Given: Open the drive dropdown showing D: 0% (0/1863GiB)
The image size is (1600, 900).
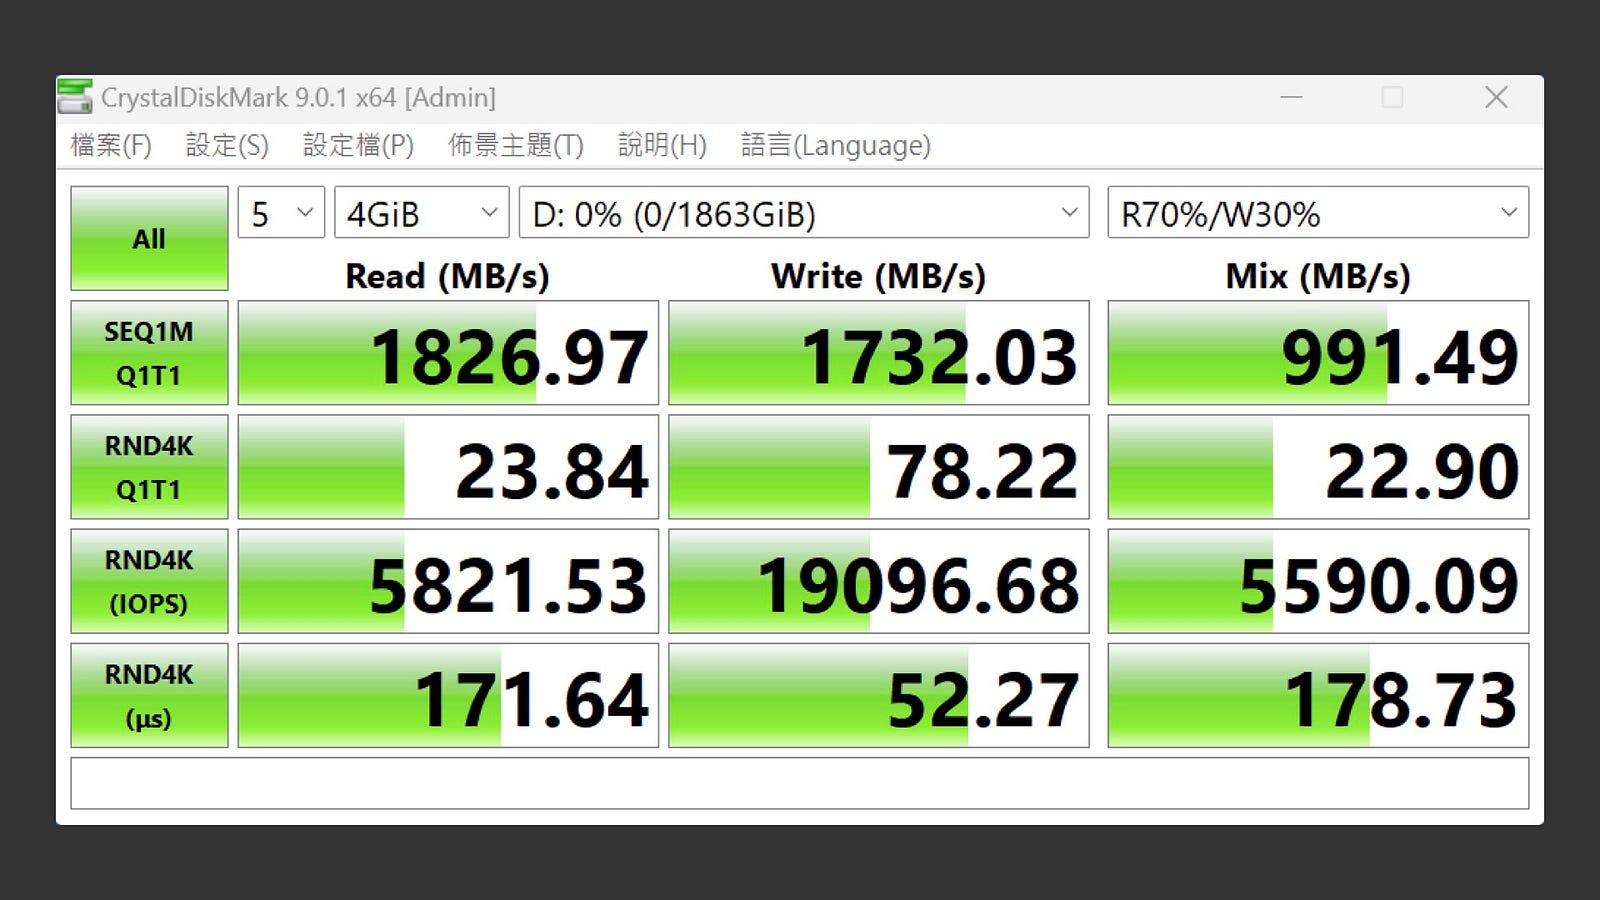Looking at the screenshot, I should [x=804, y=213].
